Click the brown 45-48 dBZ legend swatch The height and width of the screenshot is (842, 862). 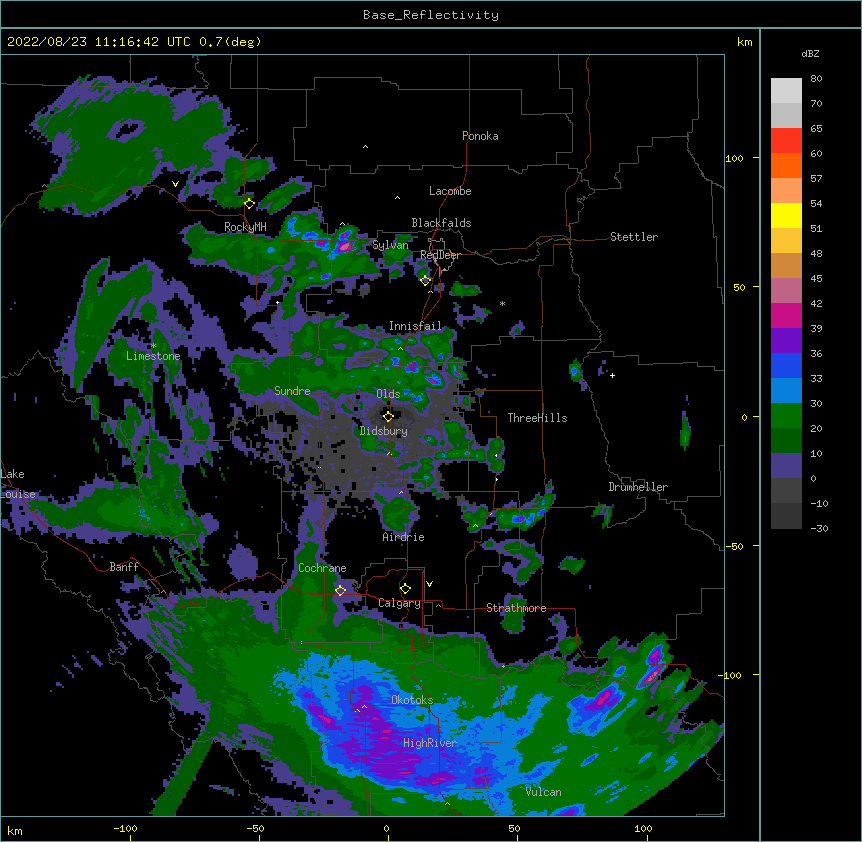coord(786,265)
